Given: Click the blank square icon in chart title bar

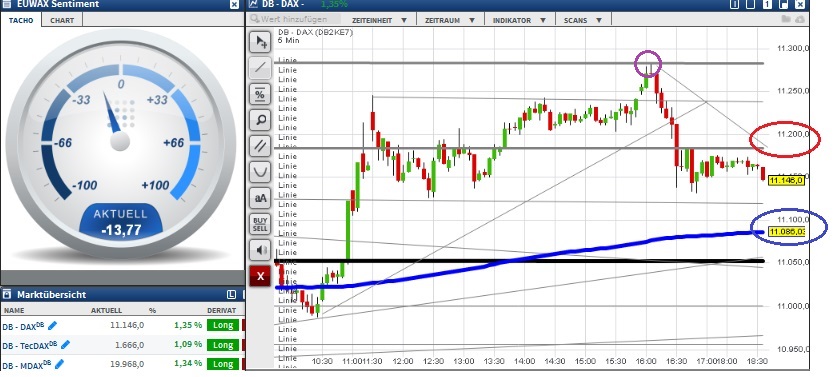Looking at the screenshot, I should 750,4.
